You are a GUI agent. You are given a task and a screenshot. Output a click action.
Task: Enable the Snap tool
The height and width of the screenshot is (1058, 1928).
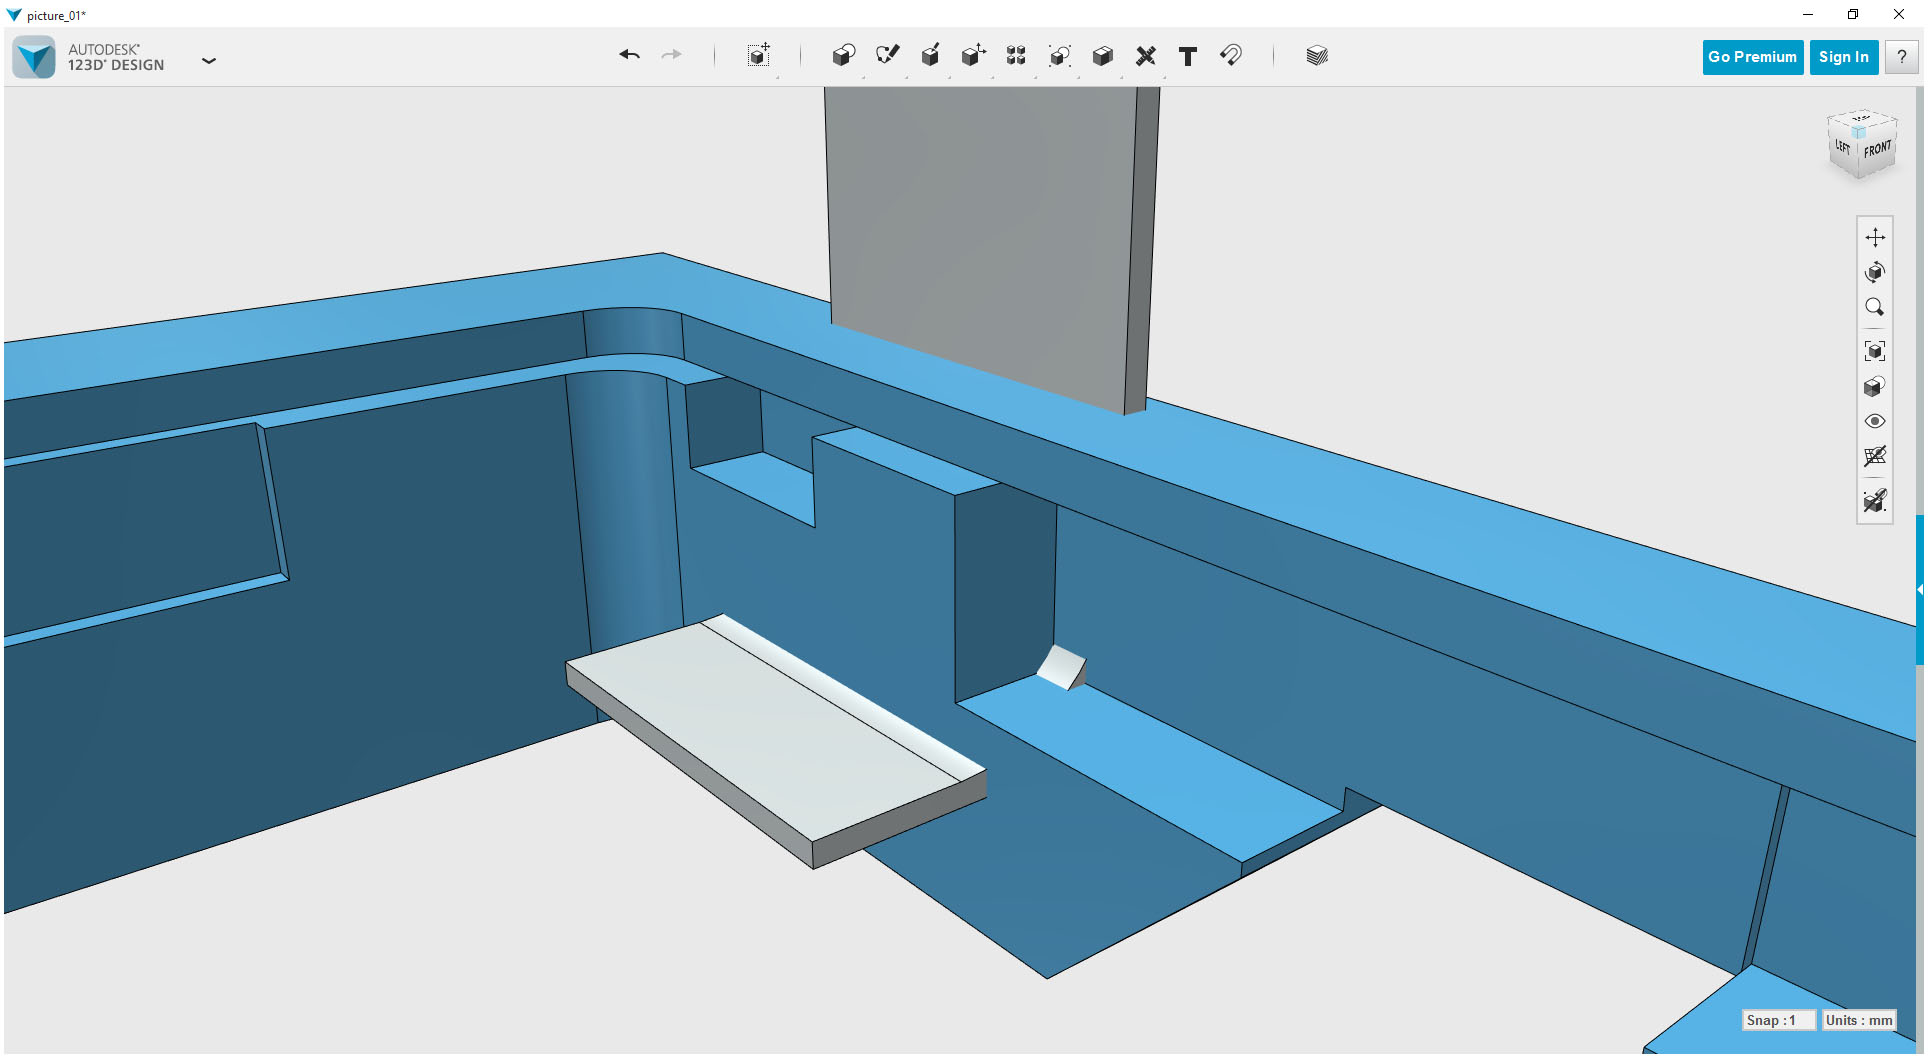point(1231,56)
